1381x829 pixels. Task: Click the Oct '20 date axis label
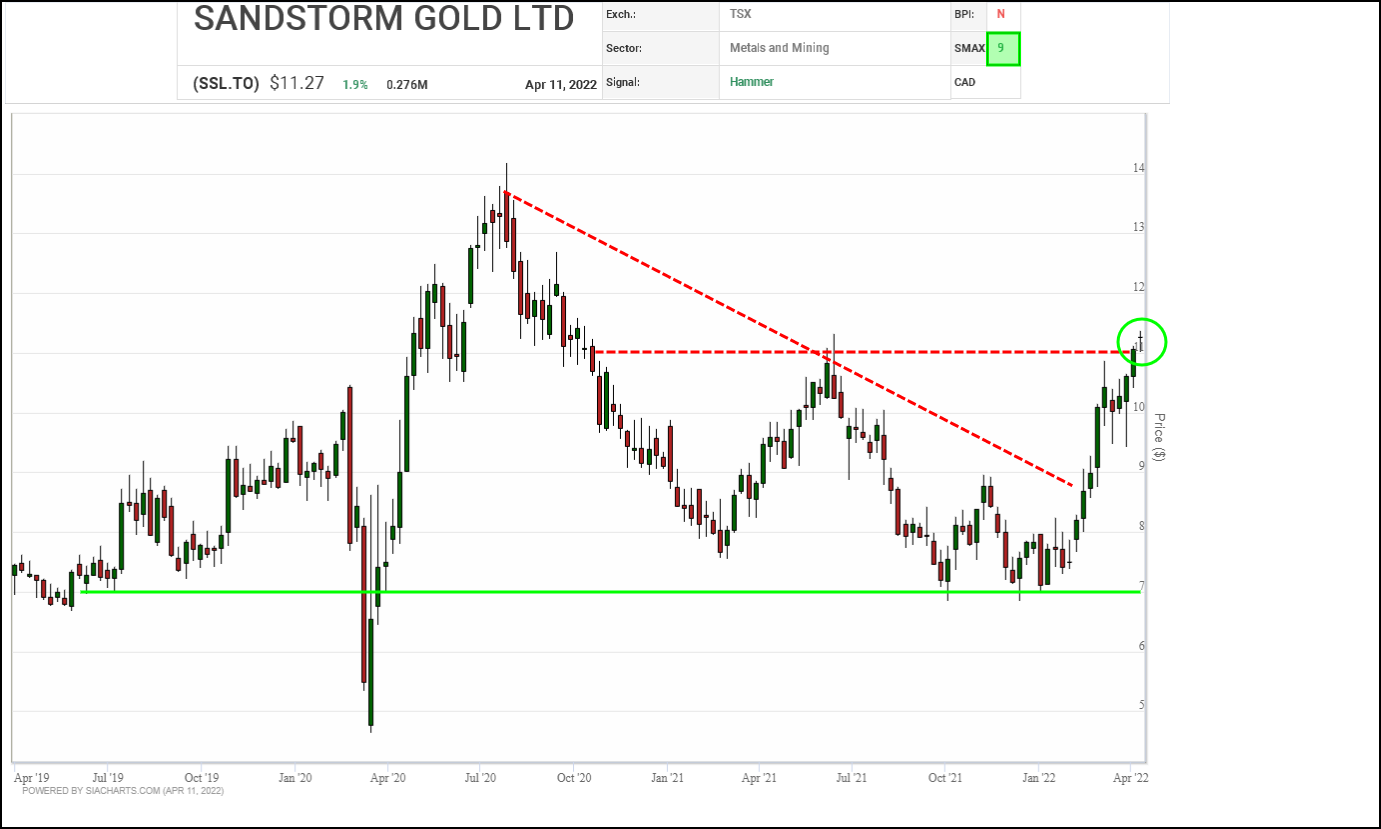coord(575,777)
